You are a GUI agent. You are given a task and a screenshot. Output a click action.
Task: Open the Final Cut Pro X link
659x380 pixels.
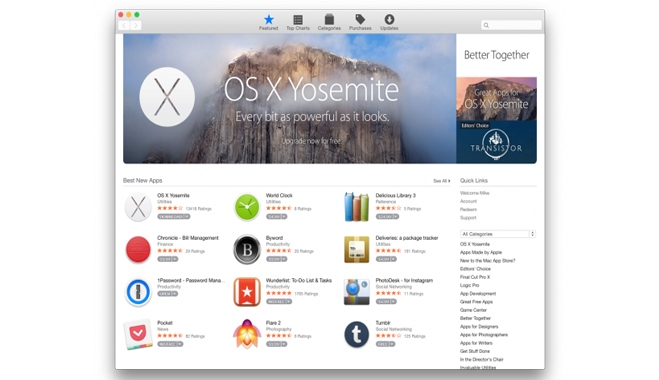point(475,277)
